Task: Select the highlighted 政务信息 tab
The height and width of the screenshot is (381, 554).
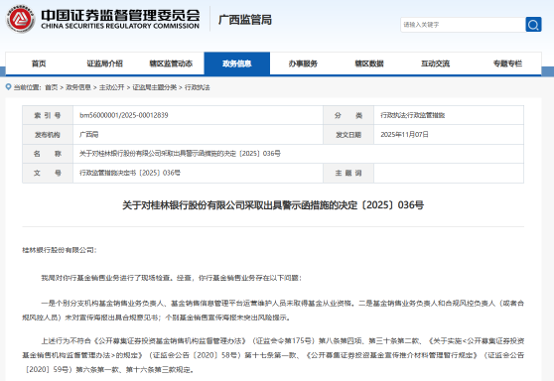Action: pos(237,63)
